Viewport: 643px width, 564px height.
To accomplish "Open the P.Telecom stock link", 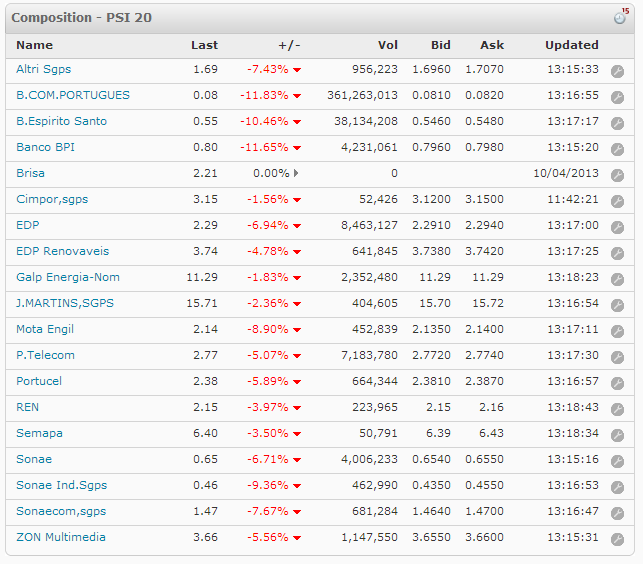I will click(46, 355).
